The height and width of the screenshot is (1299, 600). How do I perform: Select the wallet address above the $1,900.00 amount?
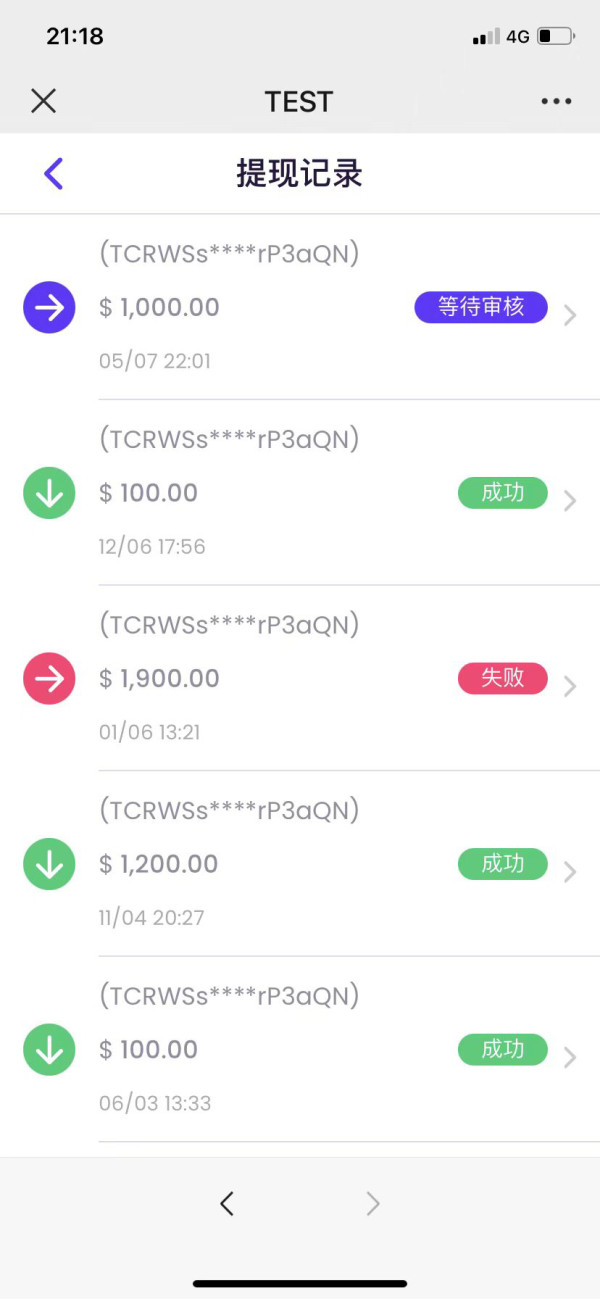[x=229, y=625]
